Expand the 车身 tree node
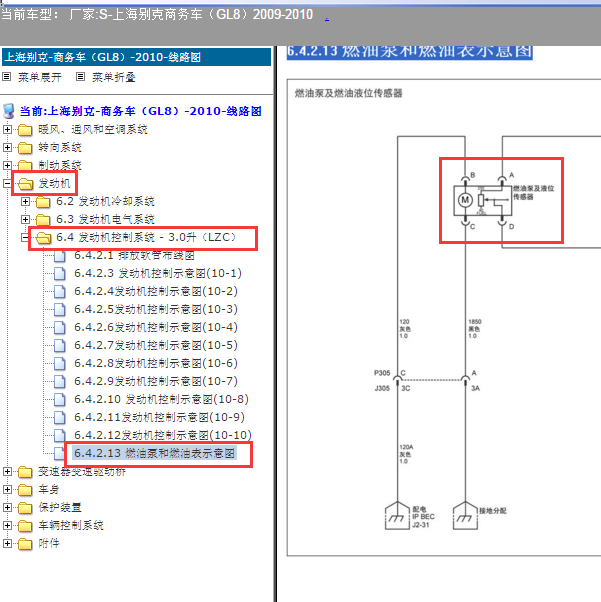Screen dimensions: 601x602 click(x=7, y=490)
